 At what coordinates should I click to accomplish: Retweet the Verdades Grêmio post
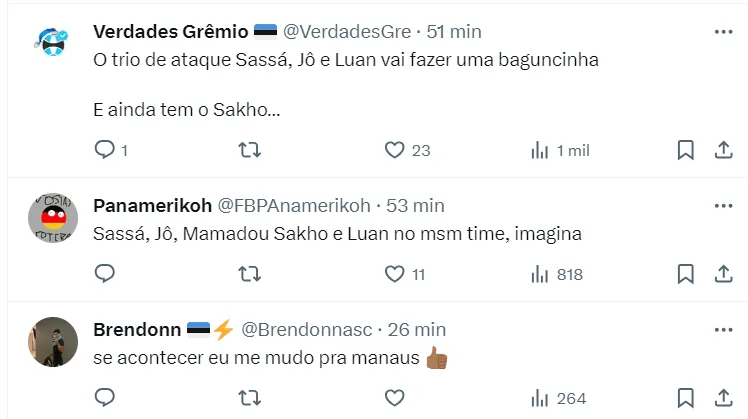(x=250, y=150)
